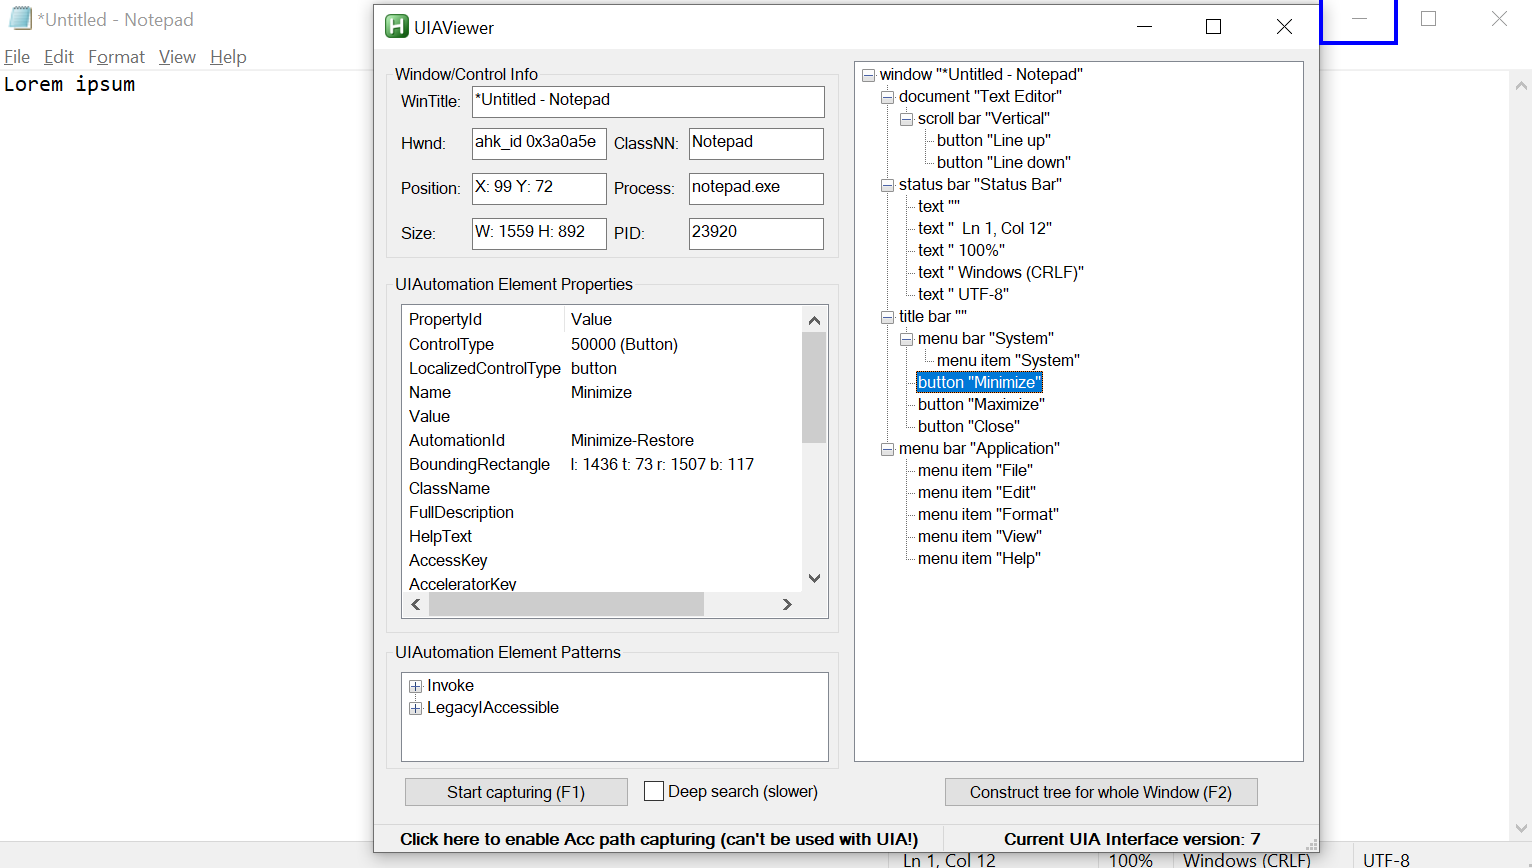Click the Current UIA Interface version status text
The image size is (1532, 868).
pos(1132,839)
